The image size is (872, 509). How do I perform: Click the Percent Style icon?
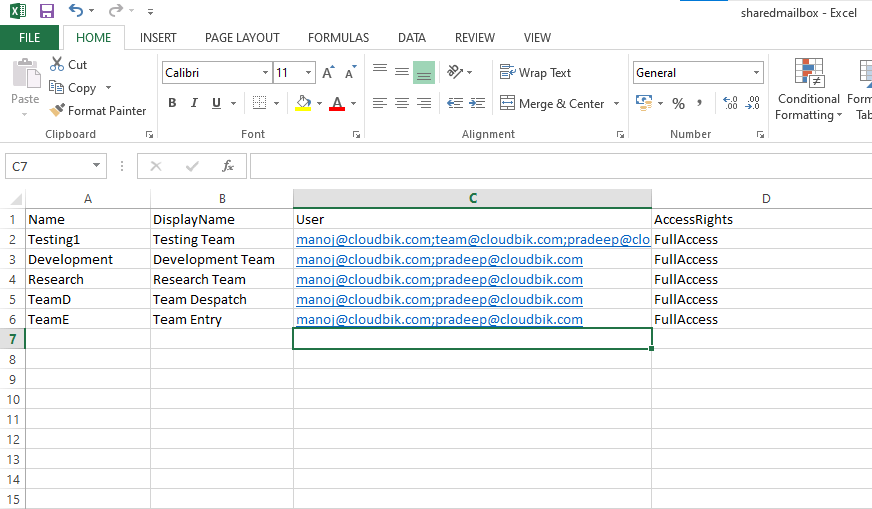click(678, 103)
